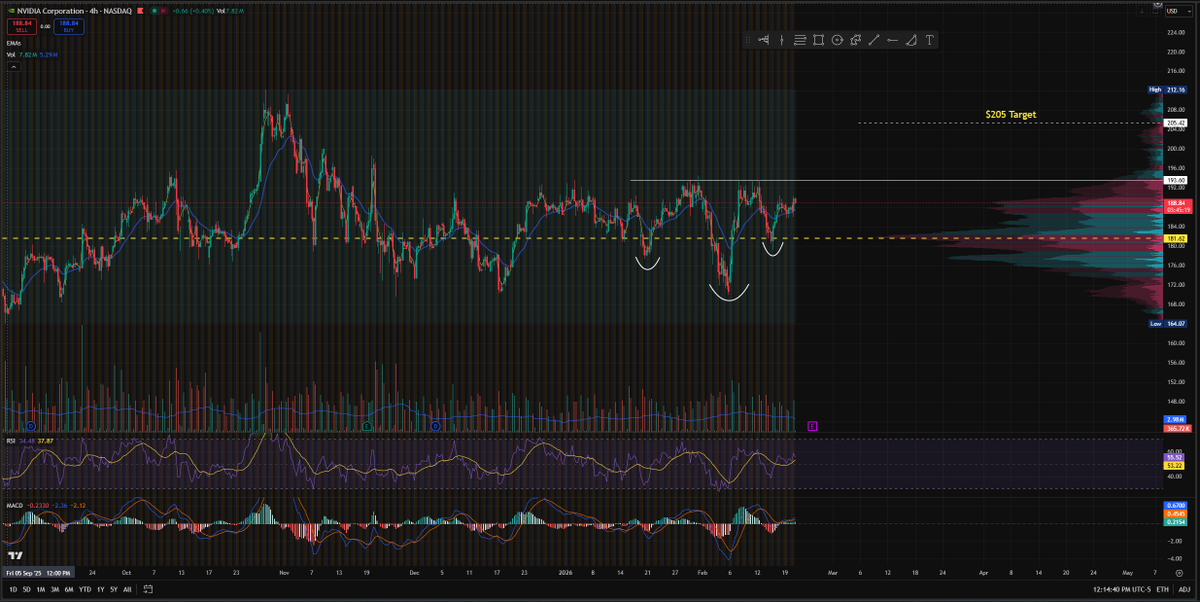The height and width of the screenshot is (602, 1200).
Task: Set range to 5D
Action: 26,590
